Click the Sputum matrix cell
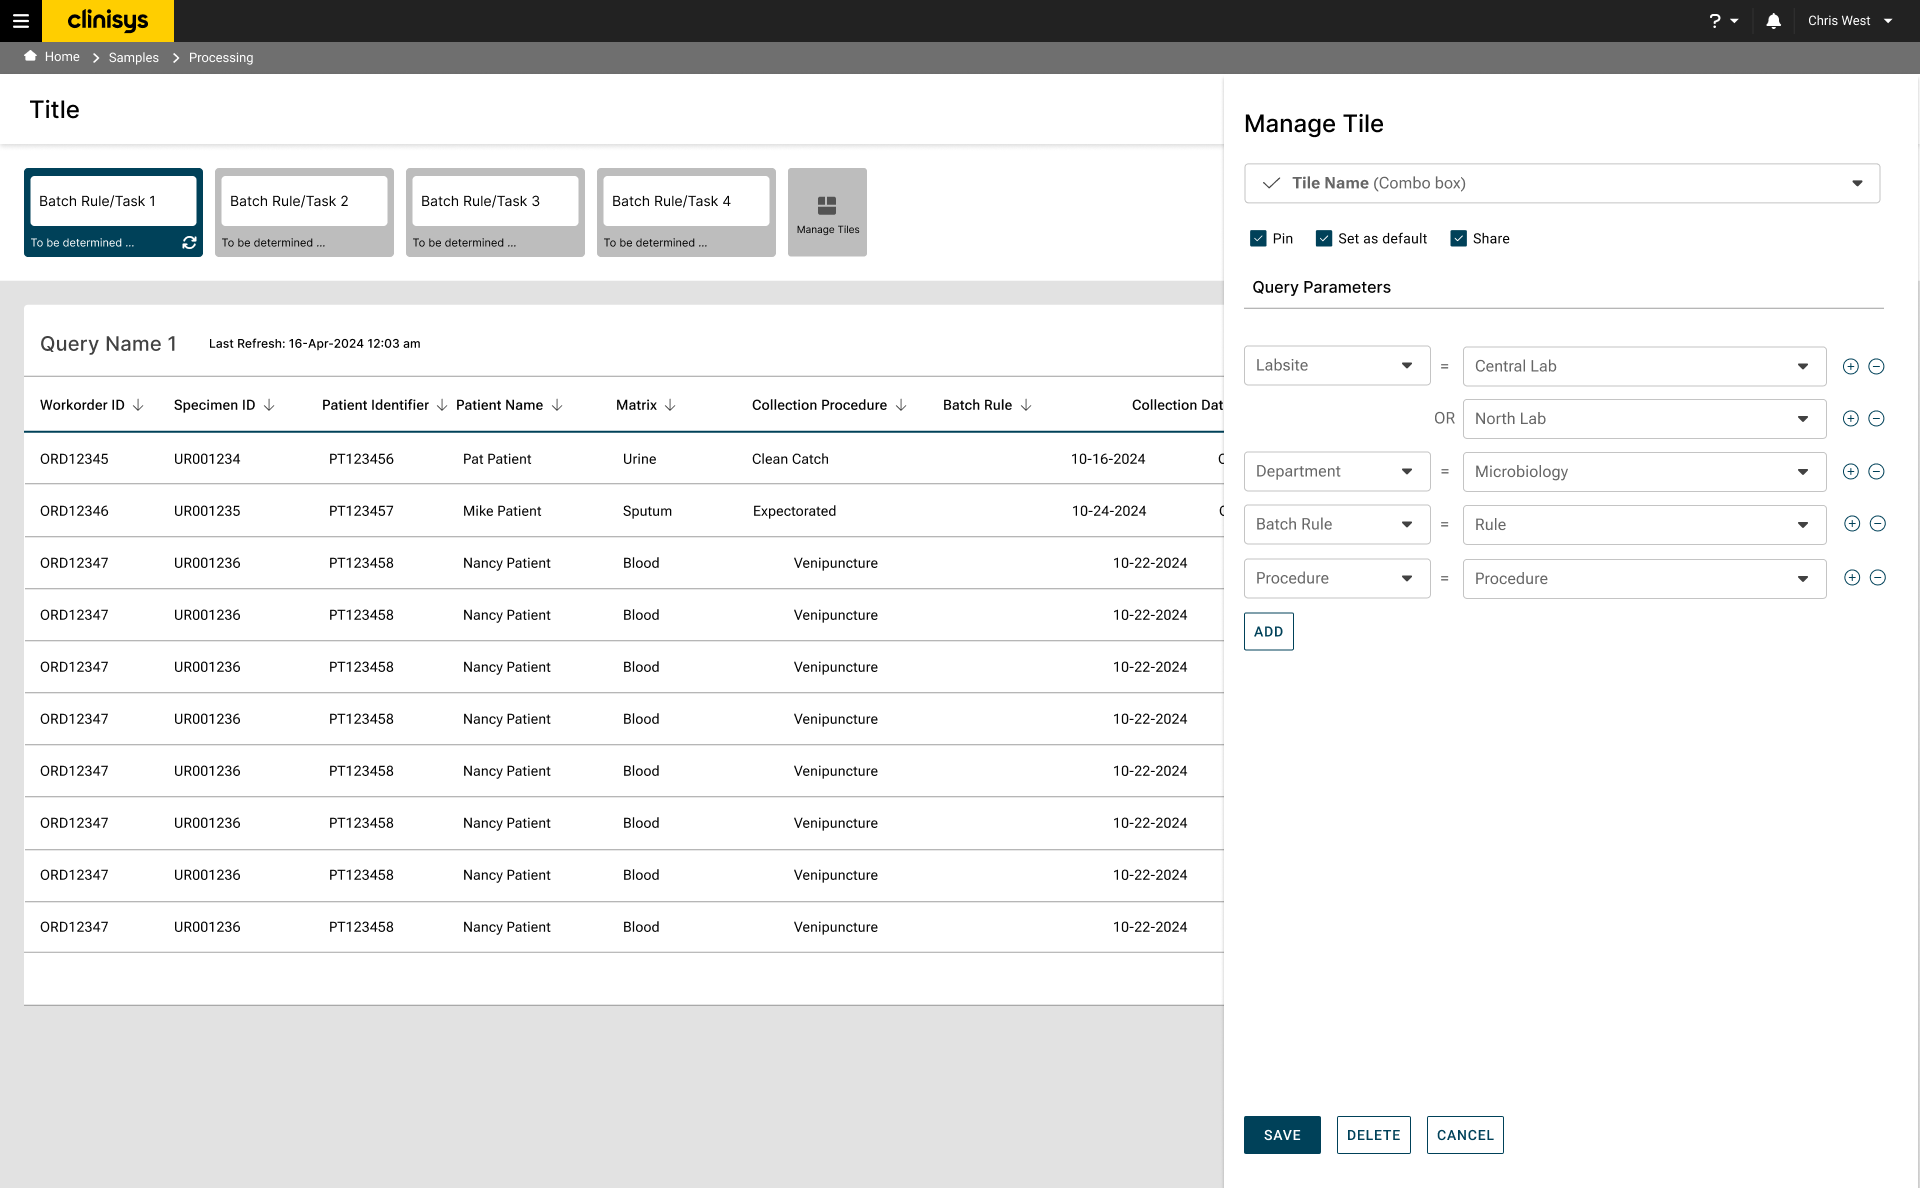Viewport: 1920px width, 1188px height. click(647, 511)
